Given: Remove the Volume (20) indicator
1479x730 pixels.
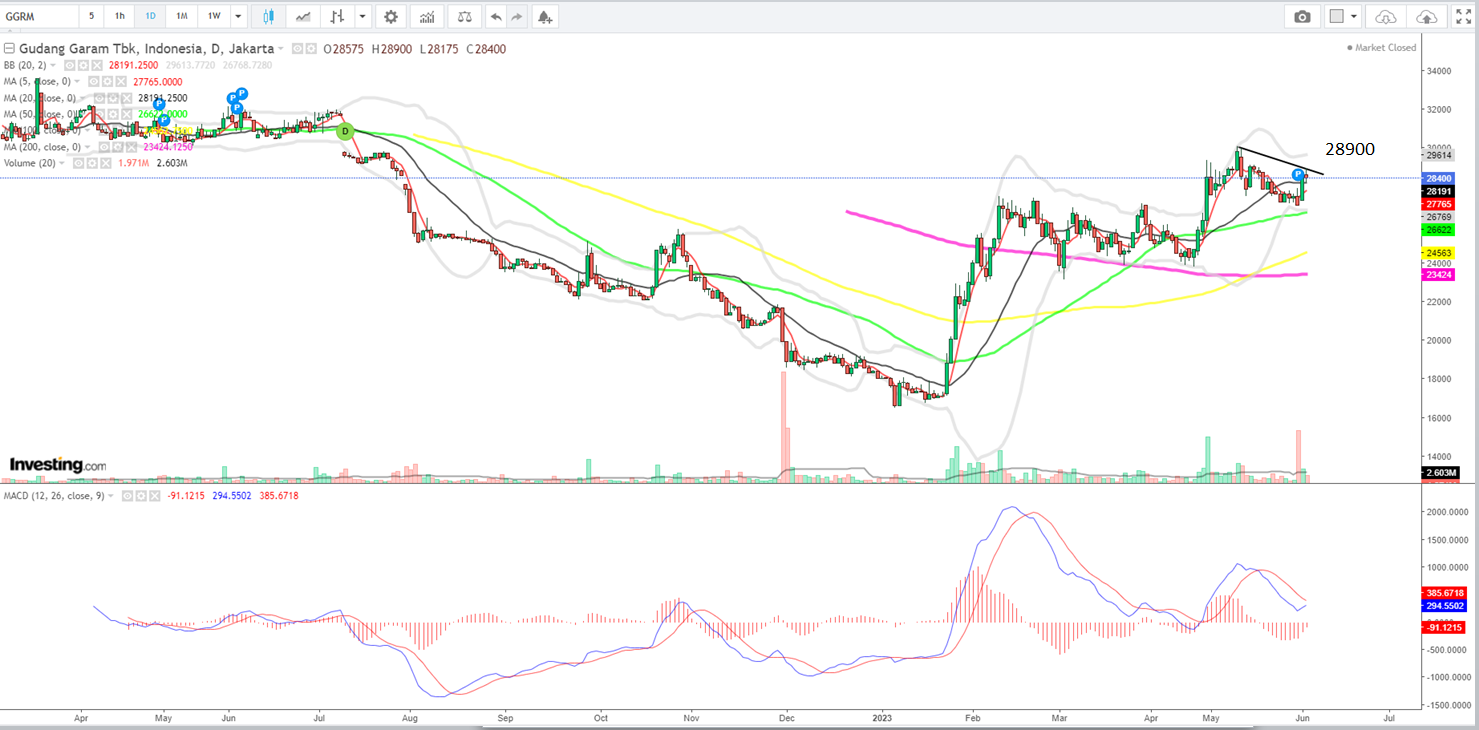Looking at the screenshot, I should (106, 163).
